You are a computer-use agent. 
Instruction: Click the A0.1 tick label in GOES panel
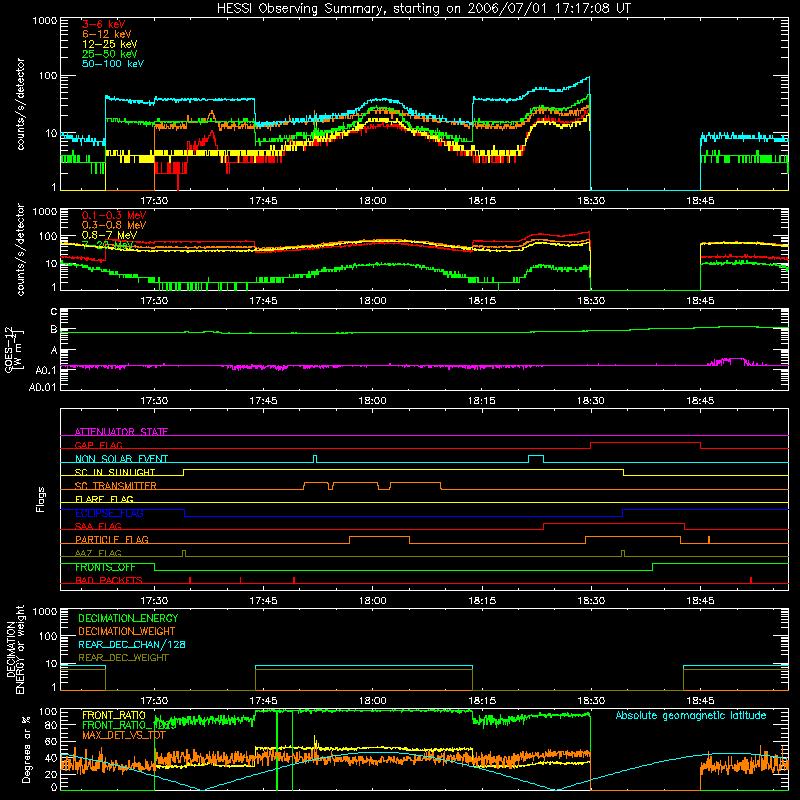coord(46,370)
